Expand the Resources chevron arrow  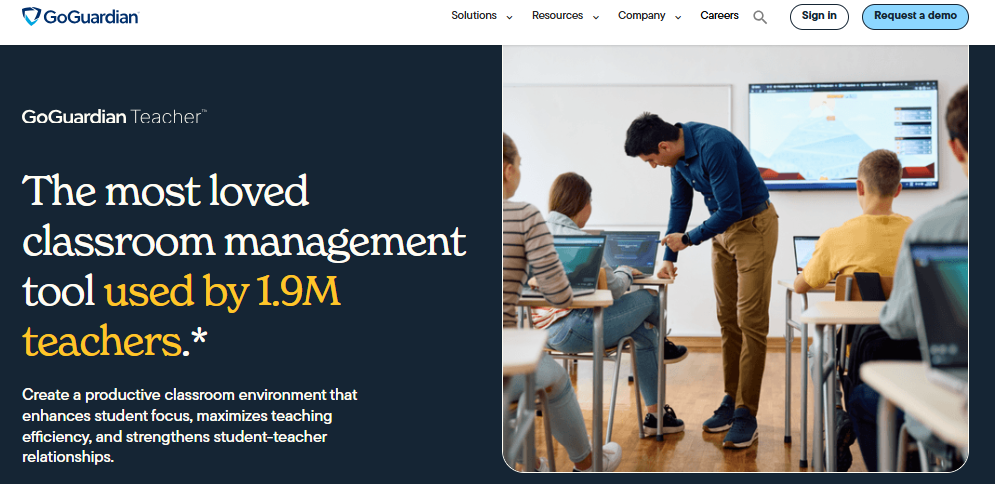(596, 18)
